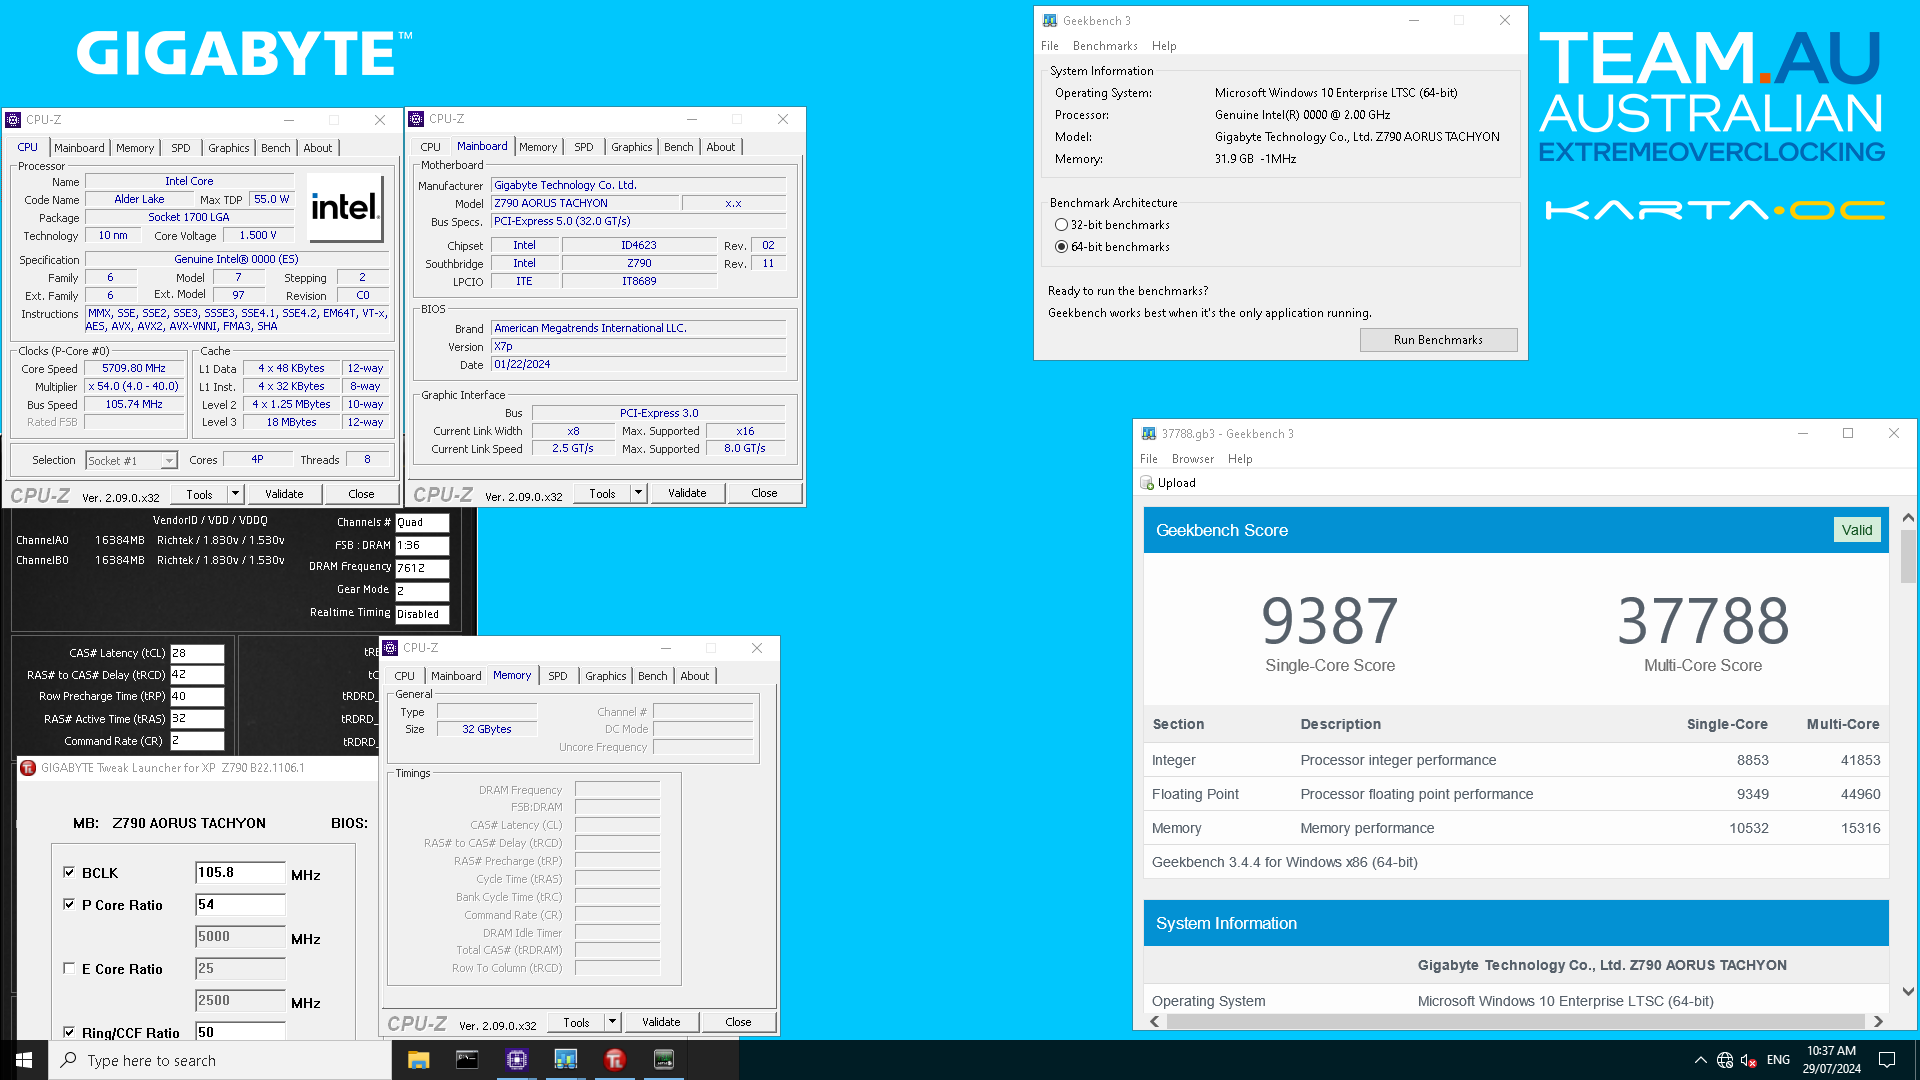Select 32-bit benchmarks option
This screenshot has width=1920, height=1080.
click(x=1061, y=225)
